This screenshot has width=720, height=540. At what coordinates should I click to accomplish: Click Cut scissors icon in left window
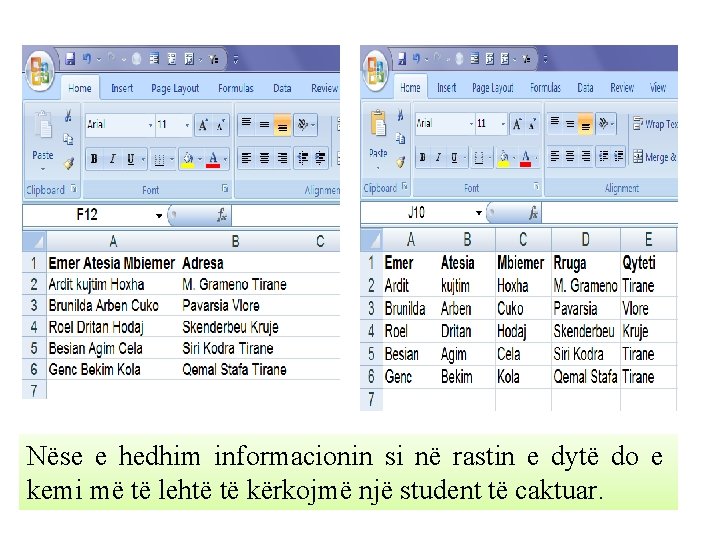tap(68, 116)
